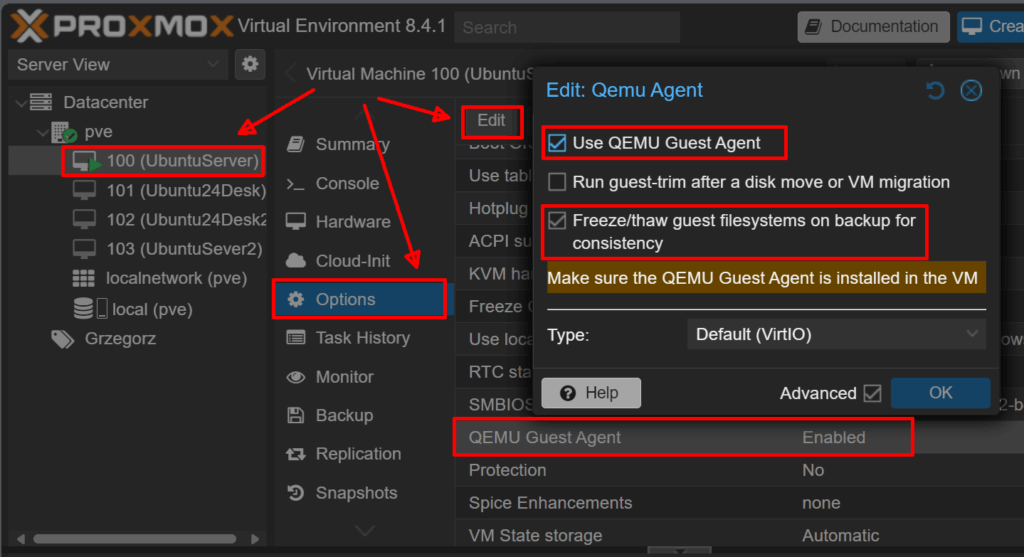
Task: Click the Cloud-Init cloud icon
Action: (296, 261)
